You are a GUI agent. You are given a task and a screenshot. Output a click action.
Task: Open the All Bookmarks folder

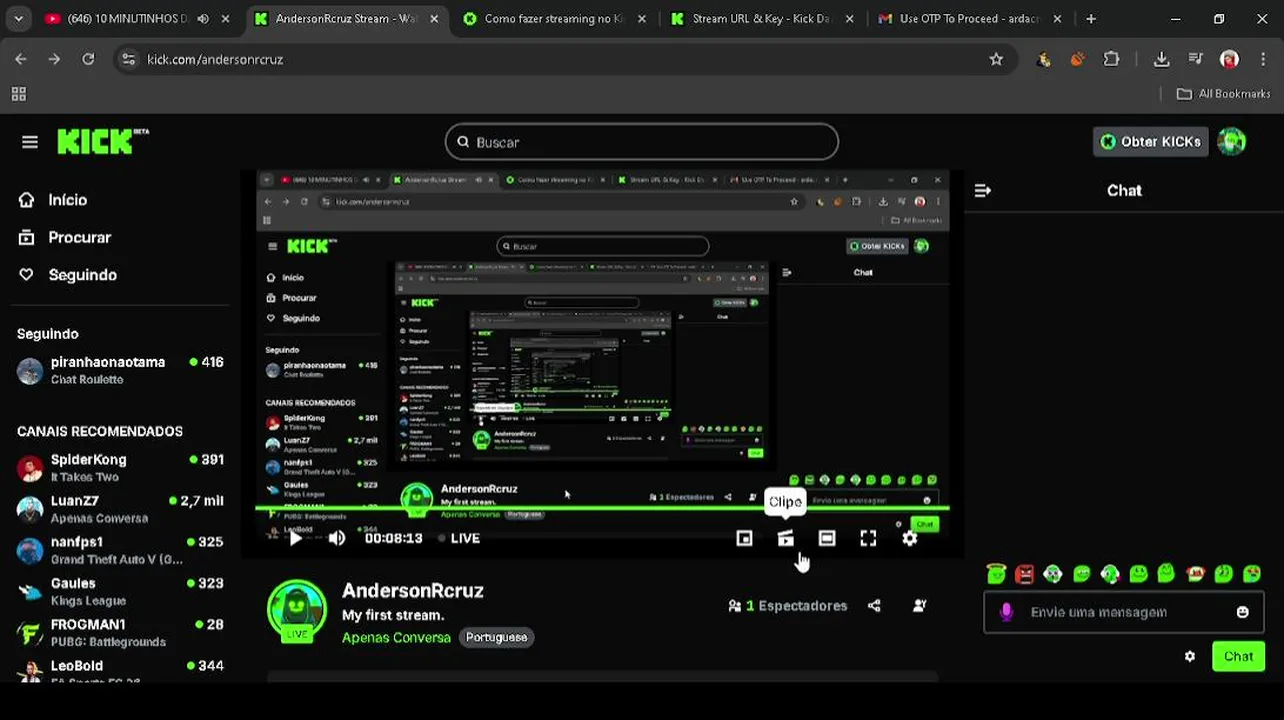click(1224, 94)
